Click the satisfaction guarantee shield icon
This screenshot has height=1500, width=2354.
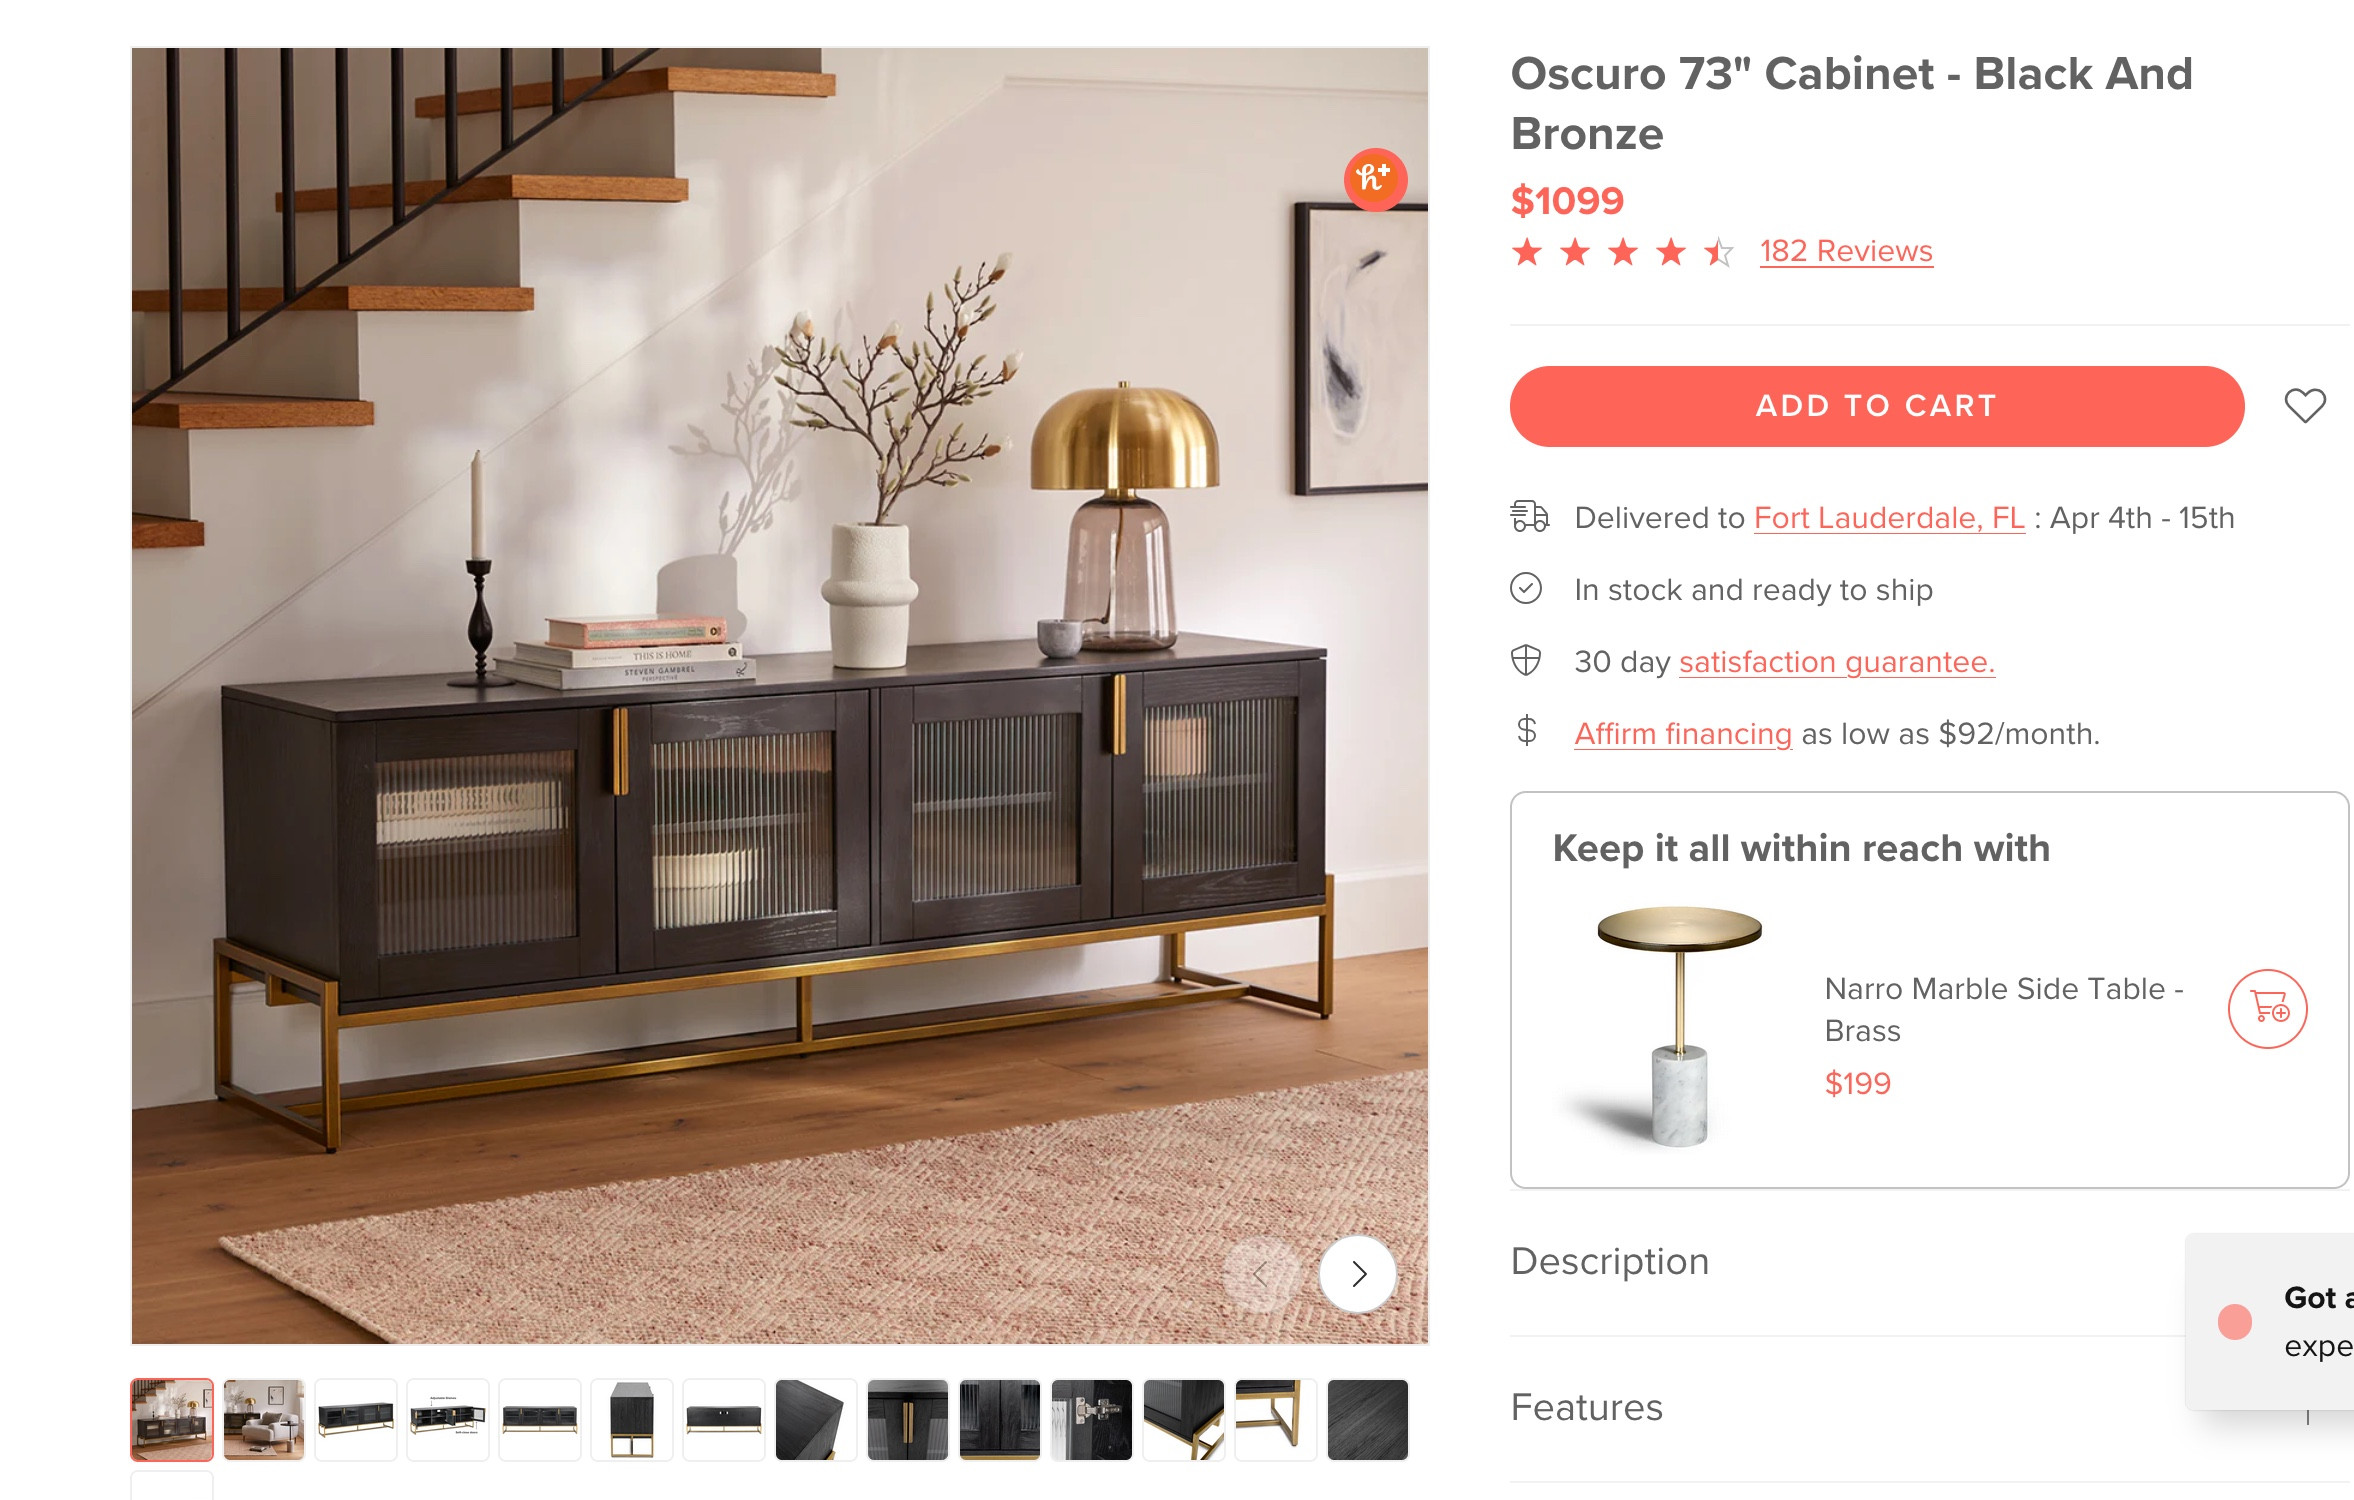point(1526,660)
